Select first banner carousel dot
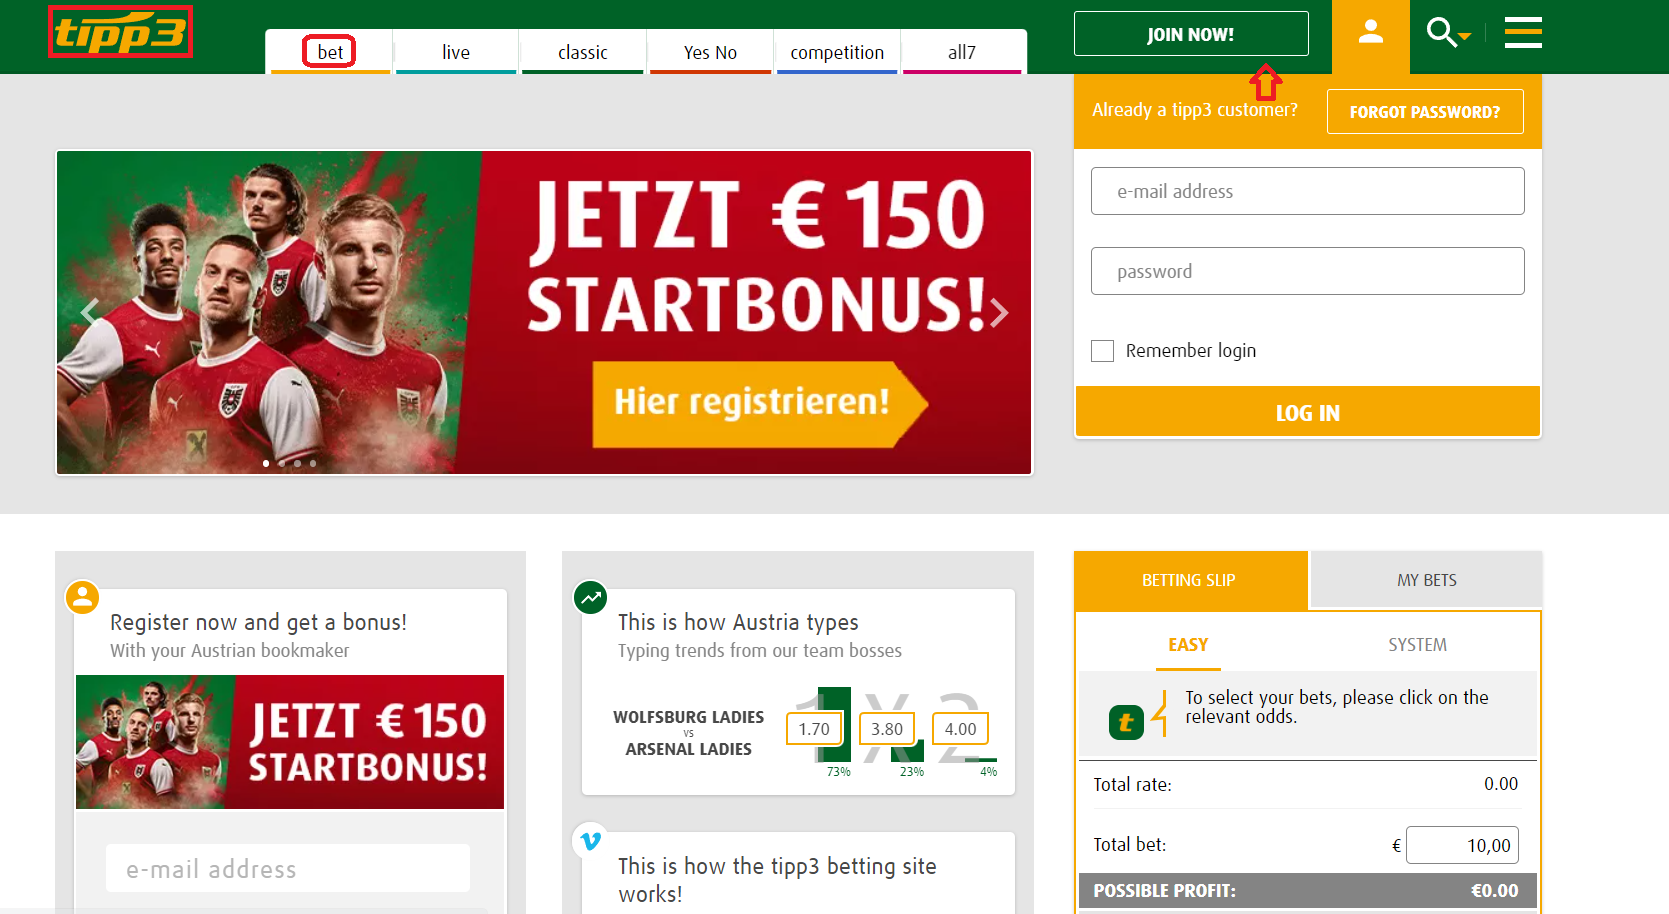1669x914 pixels. point(266,463)
